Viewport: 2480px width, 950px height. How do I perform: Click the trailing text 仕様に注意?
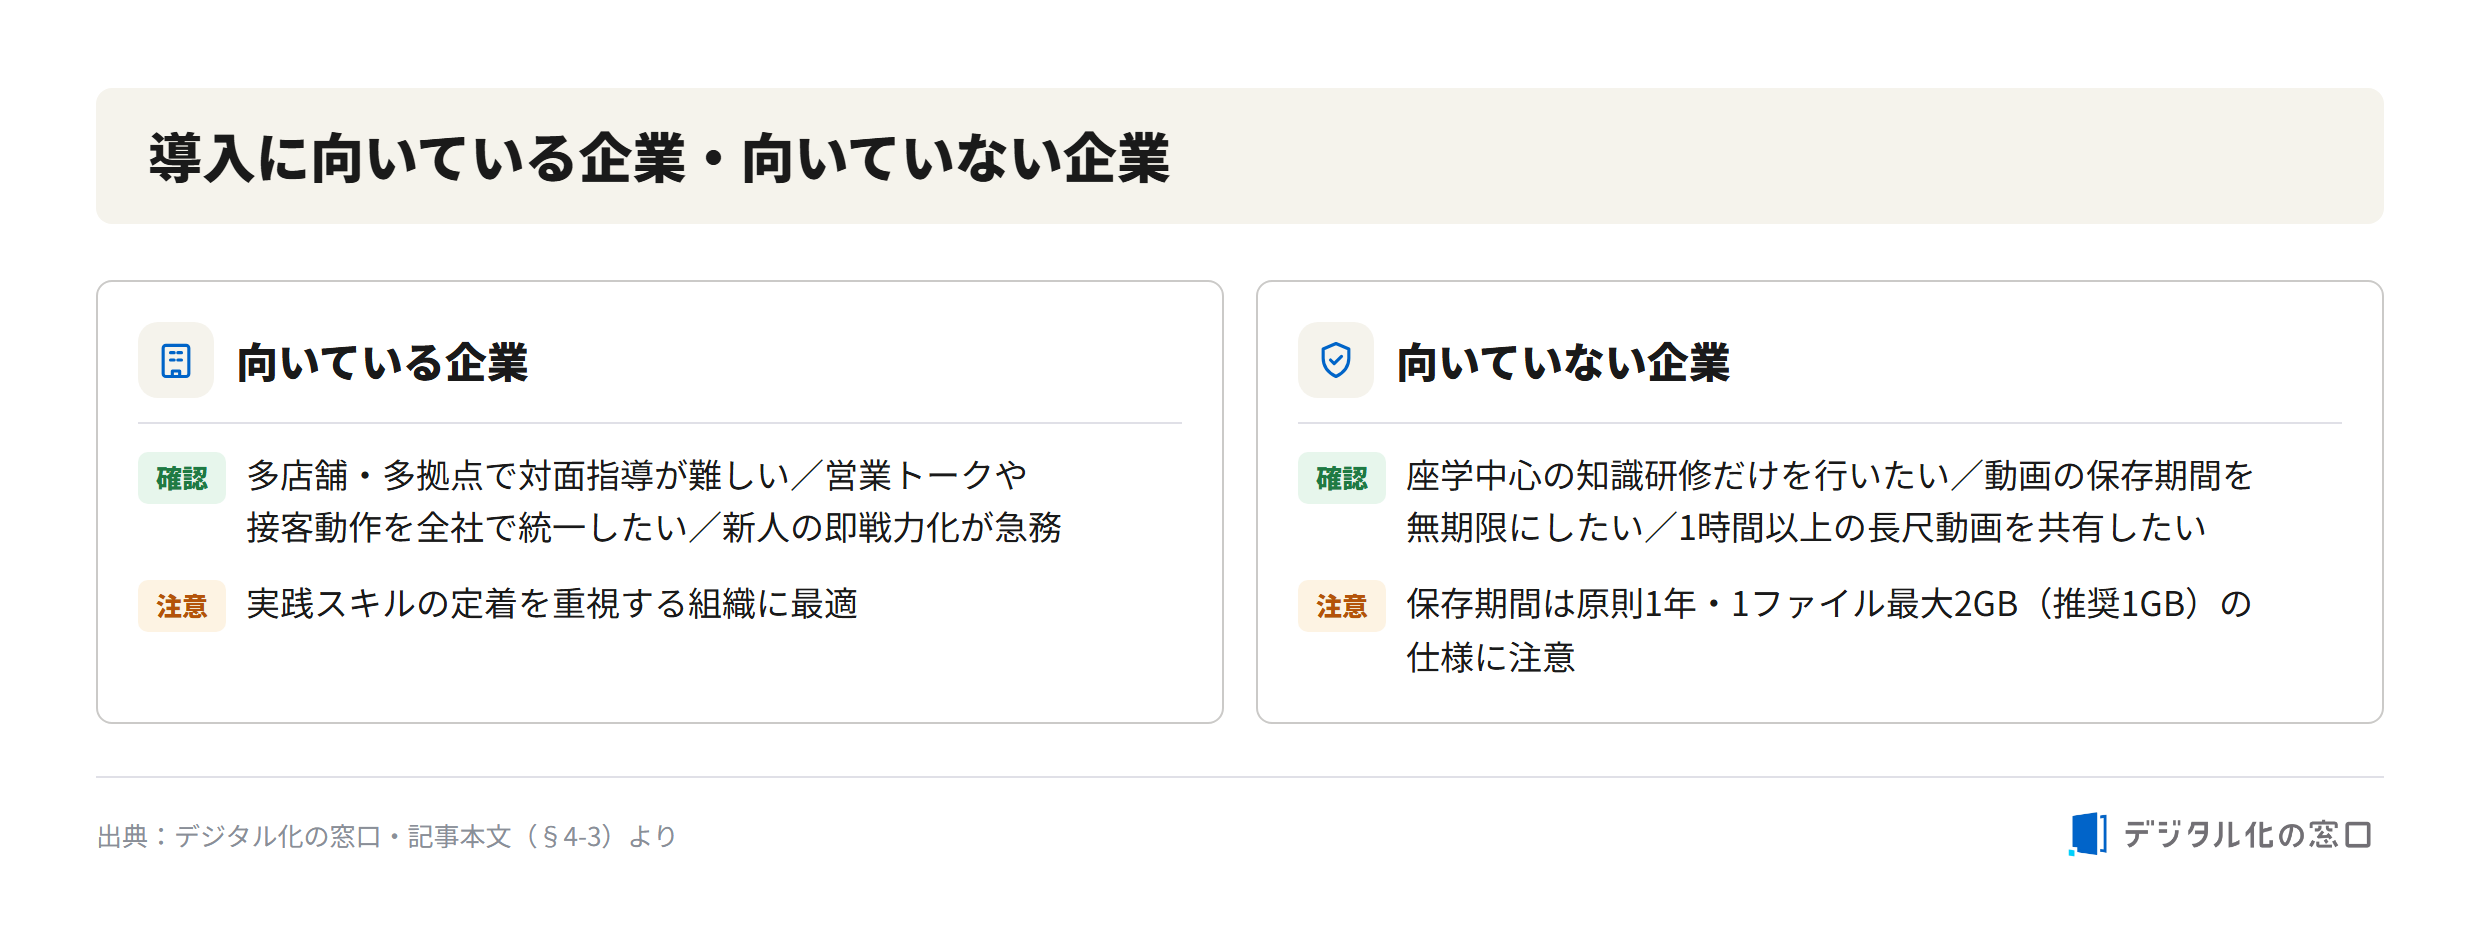[1491, 658]
